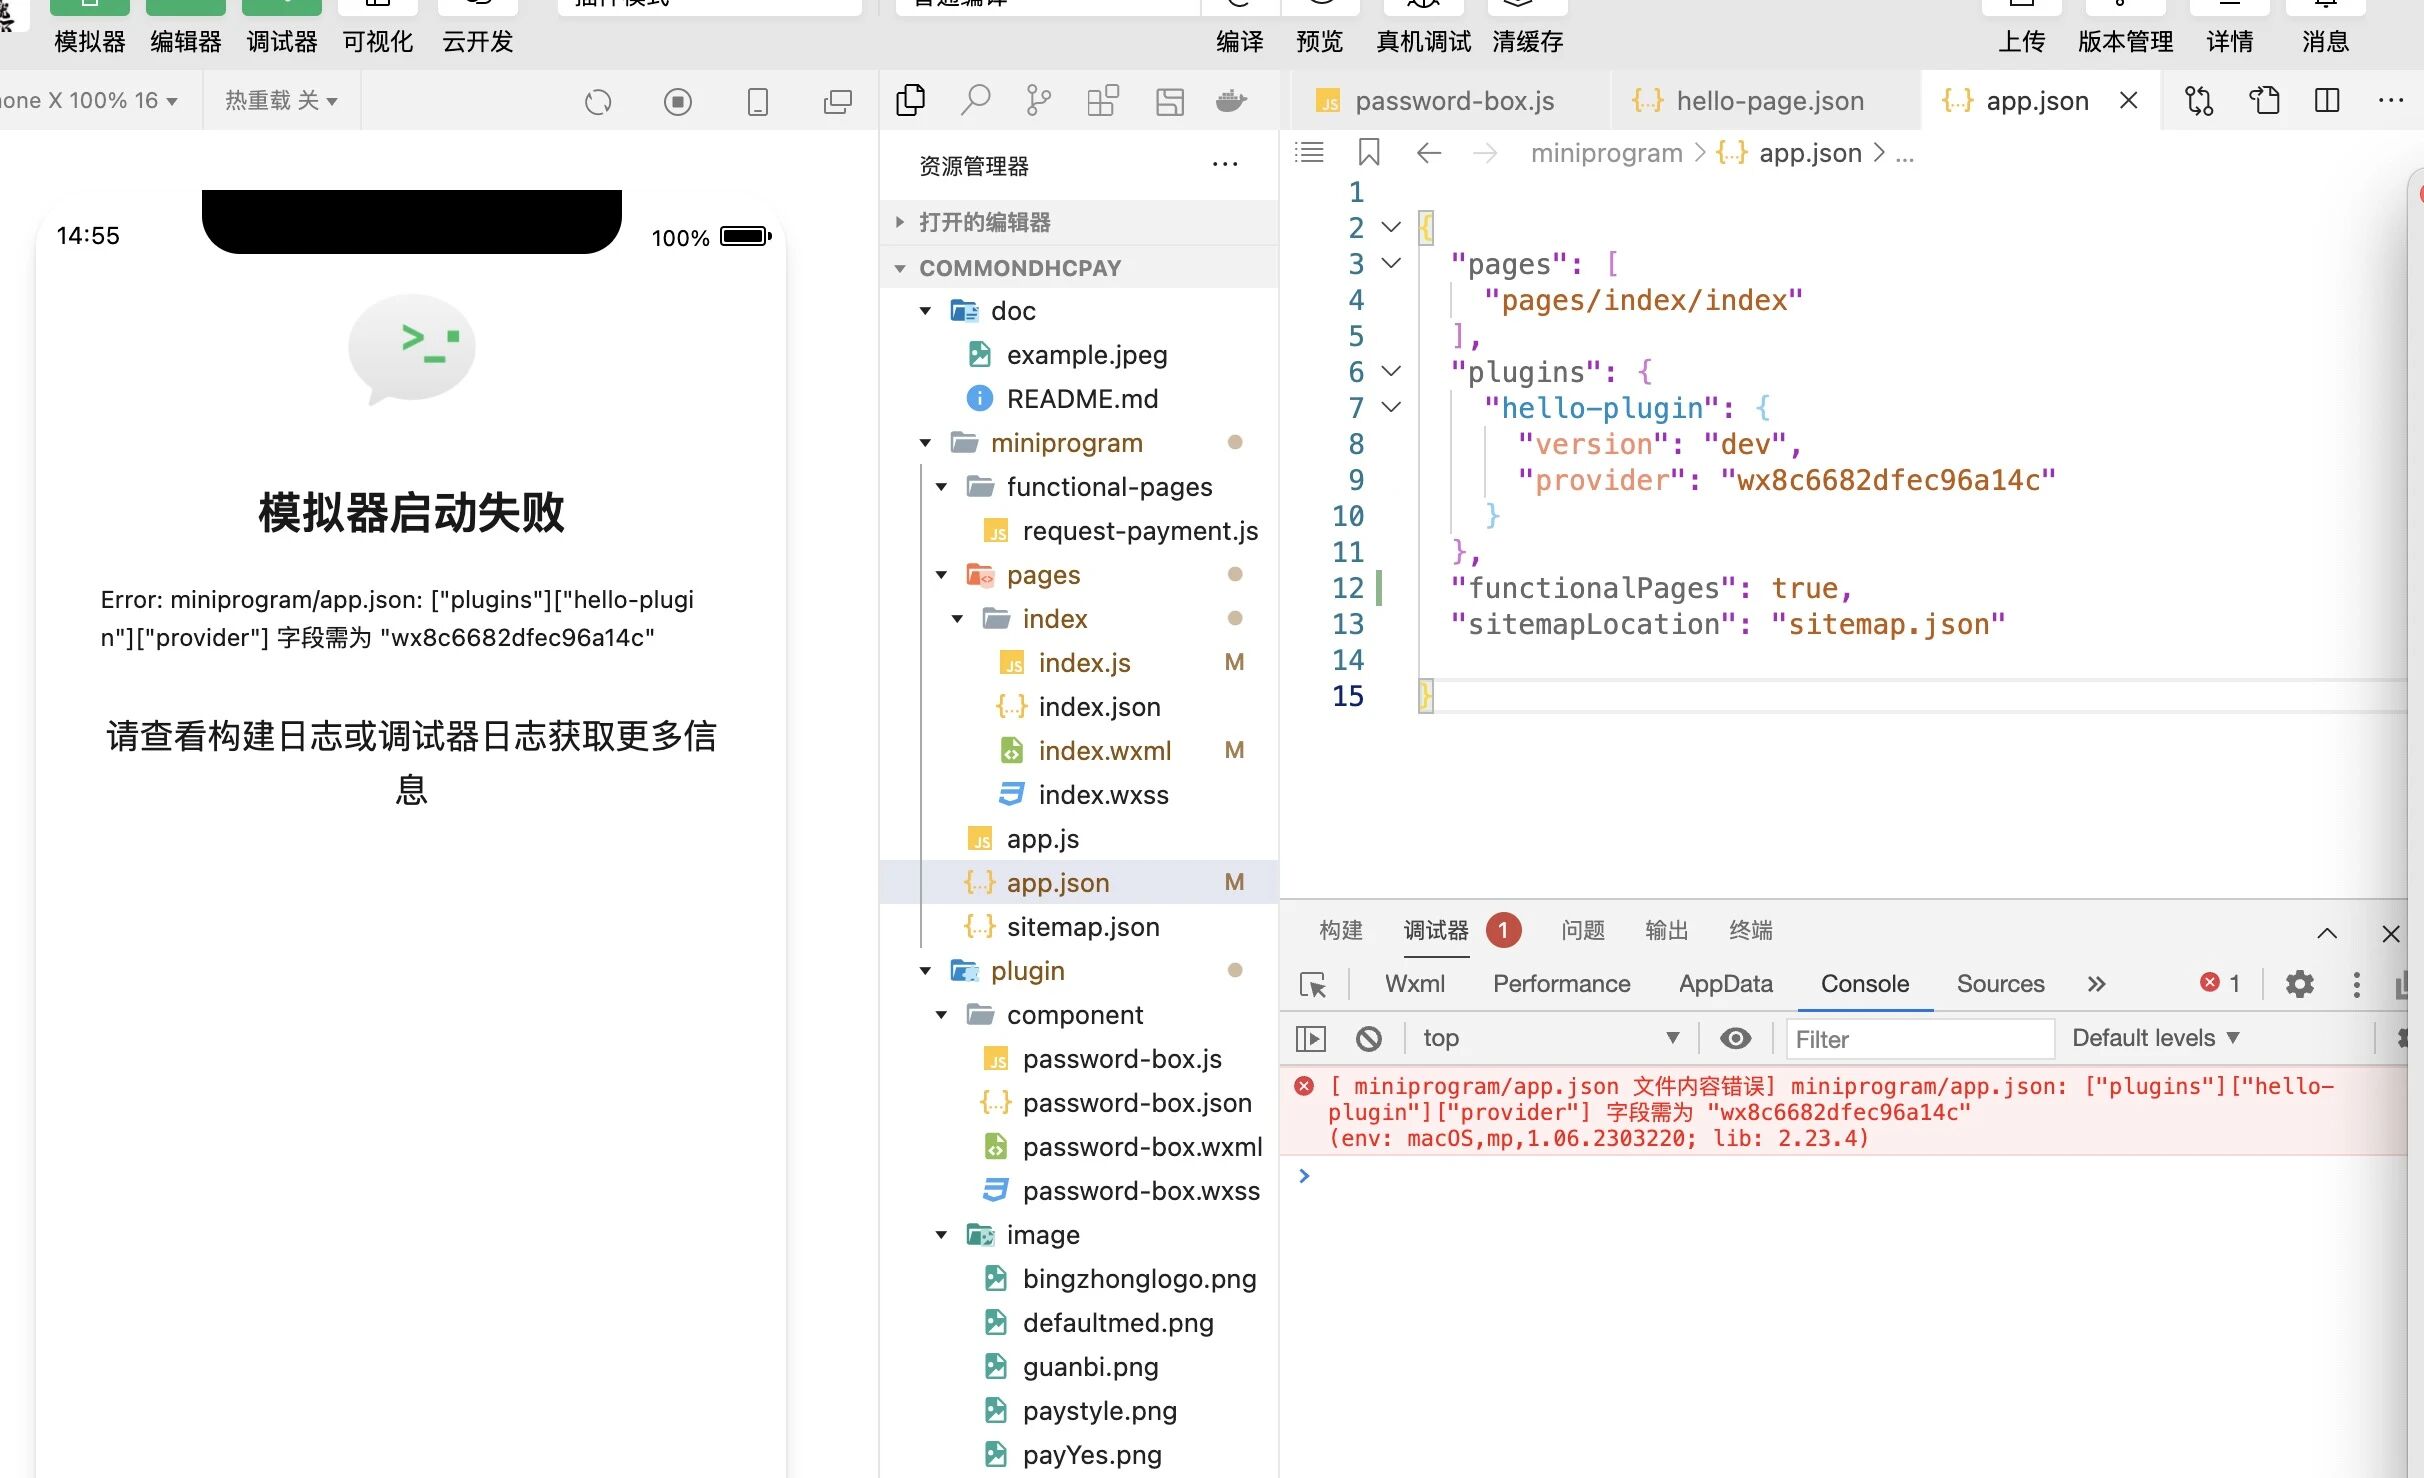This screenshot has width=2424, height=1478.
Task: Click the Docker whale icon
Action: click(x=1231, y=101)
